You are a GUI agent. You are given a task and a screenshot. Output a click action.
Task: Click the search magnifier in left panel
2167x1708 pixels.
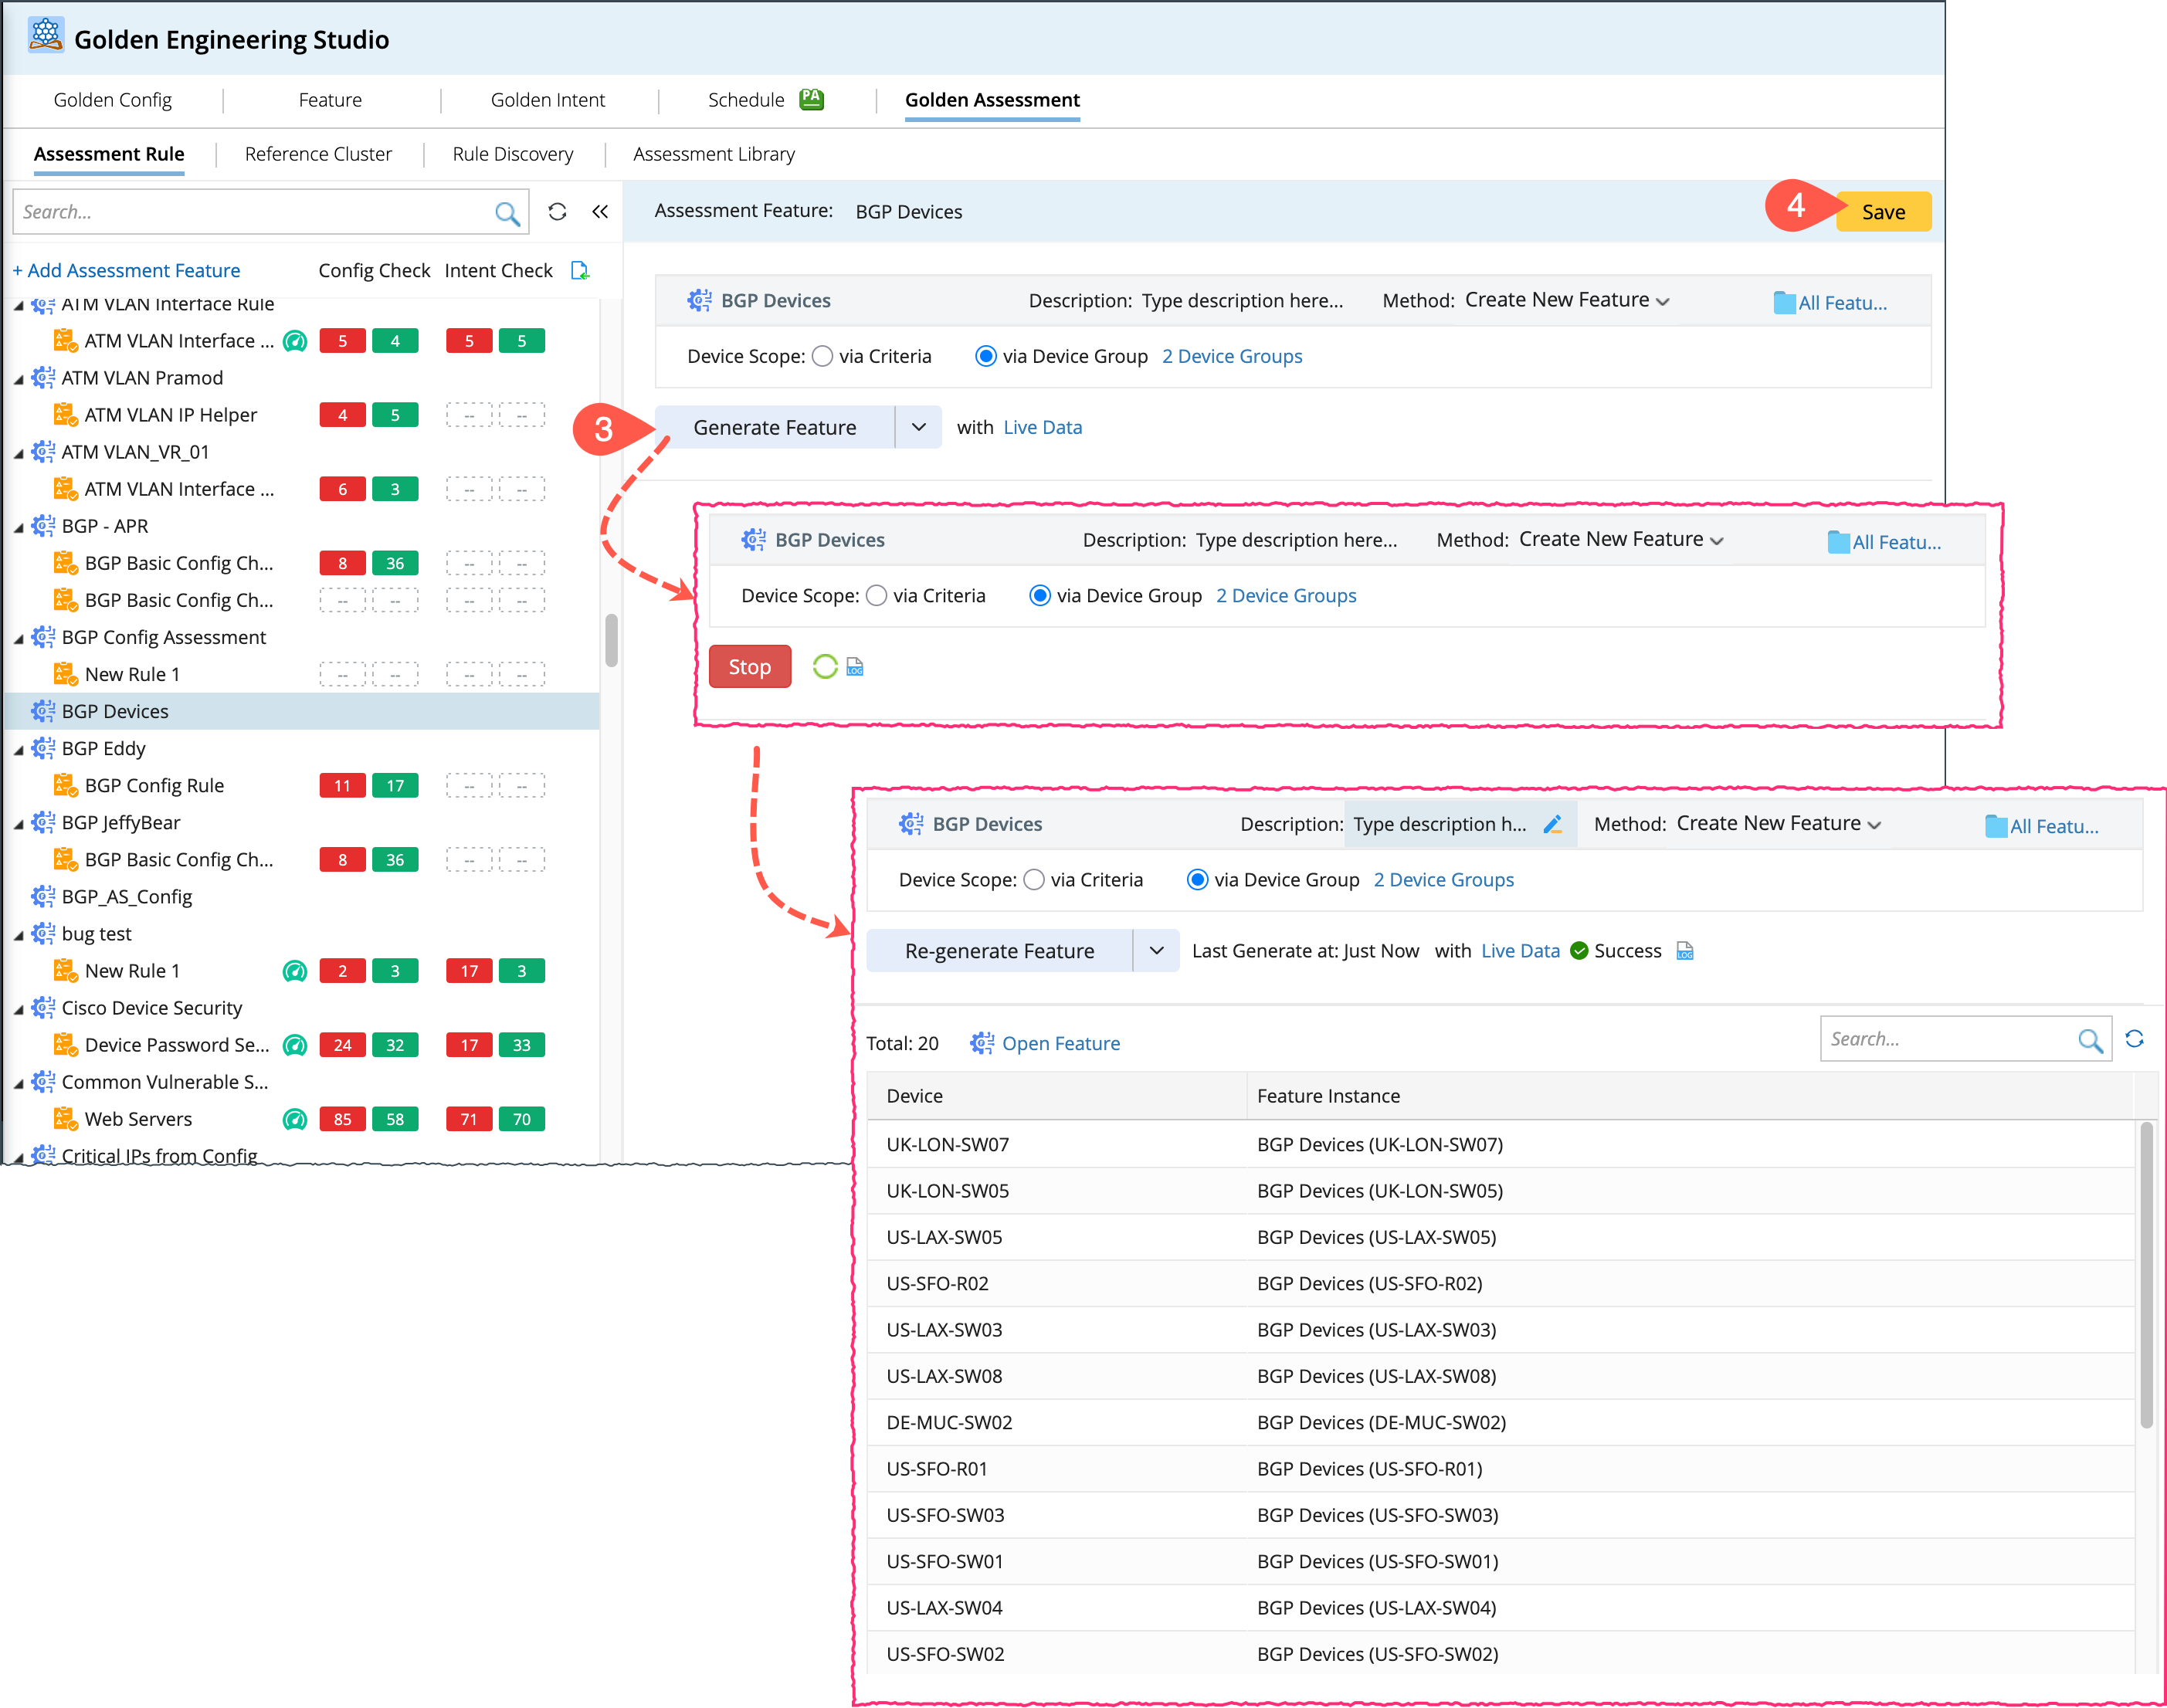tap(507, 213)
